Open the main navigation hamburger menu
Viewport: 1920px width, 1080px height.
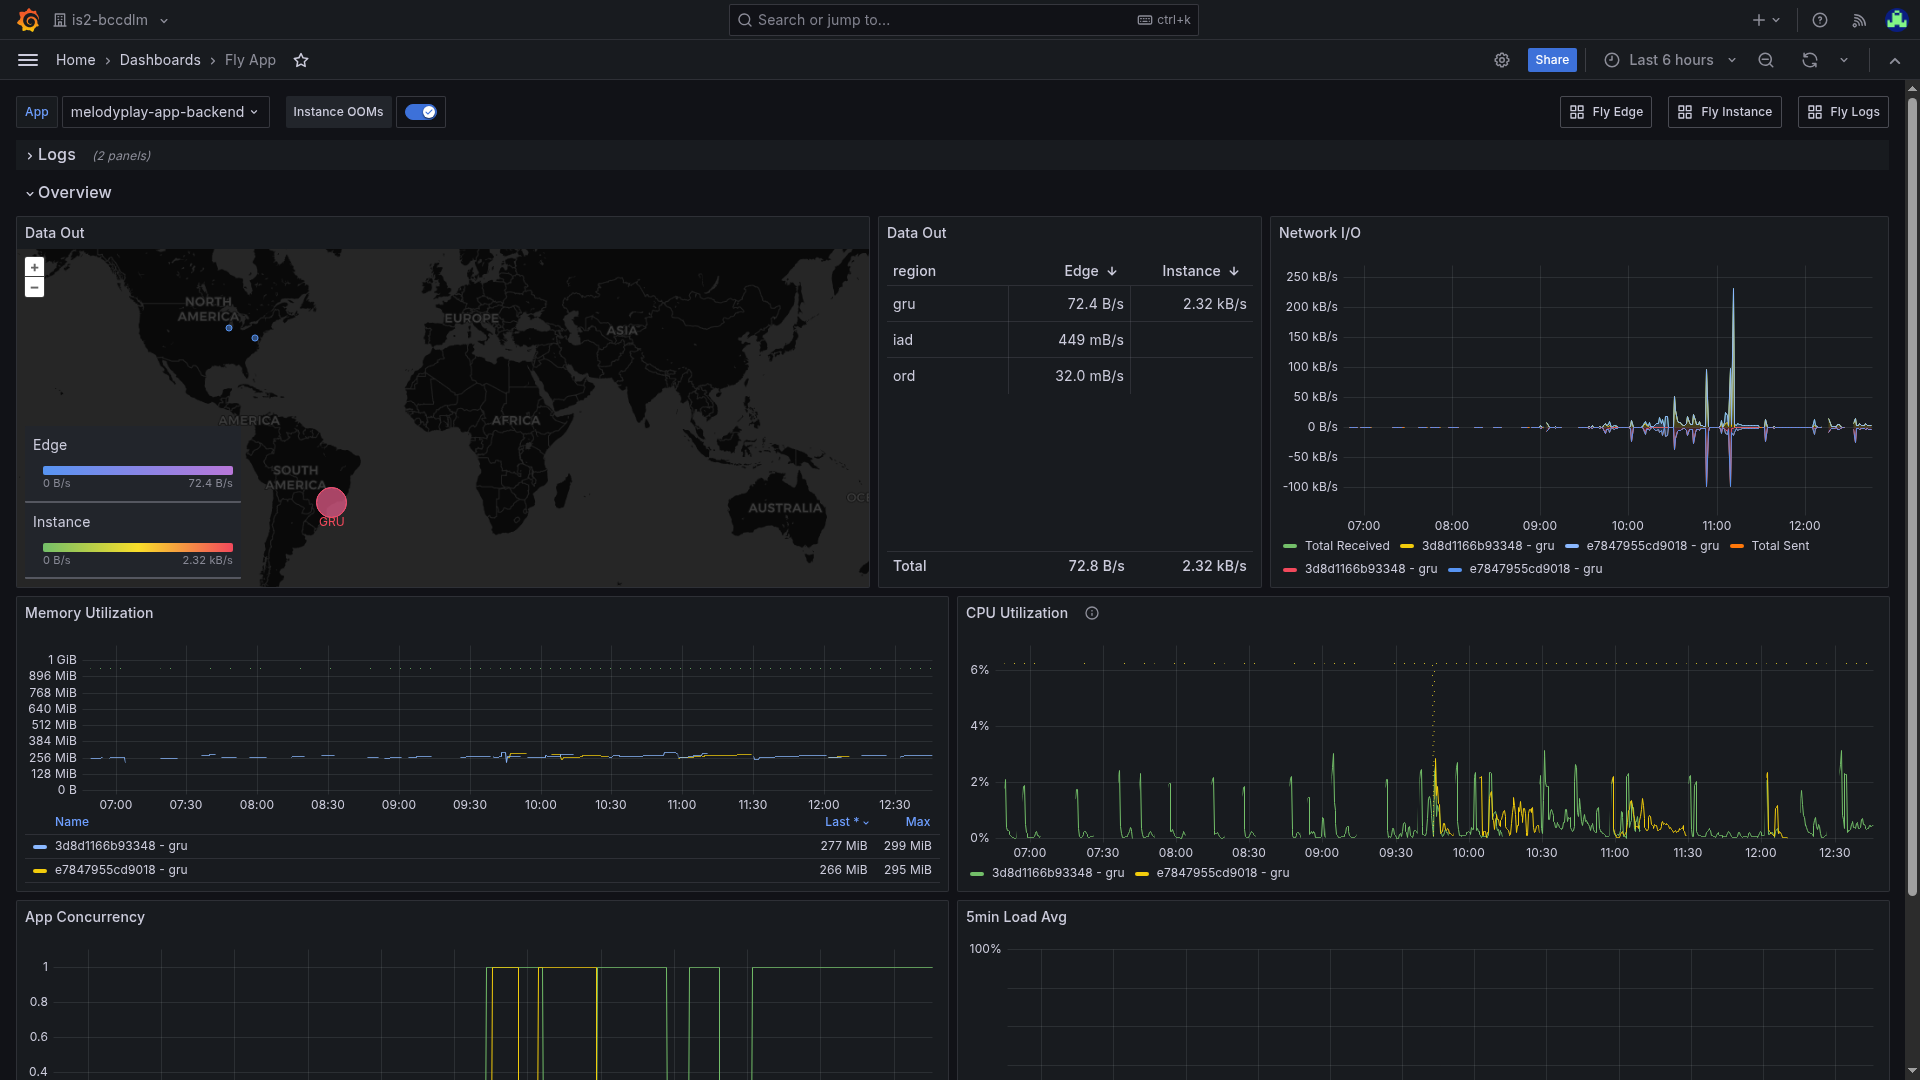click(28, 60)
